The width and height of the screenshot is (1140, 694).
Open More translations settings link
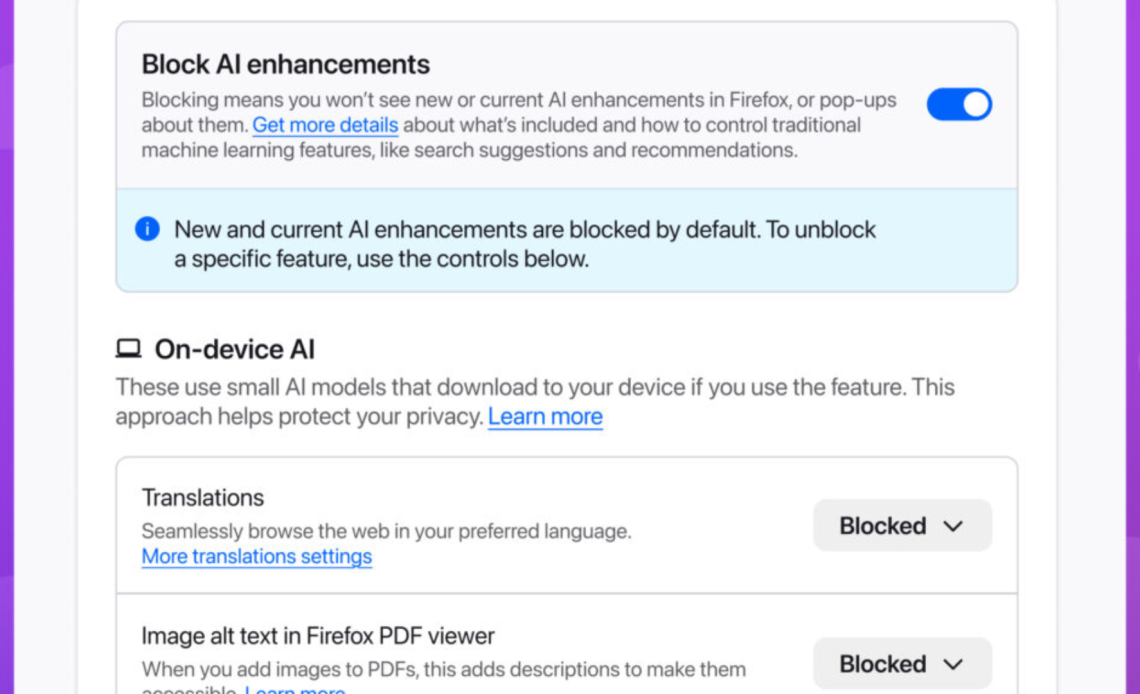click(x=257, y=556)
